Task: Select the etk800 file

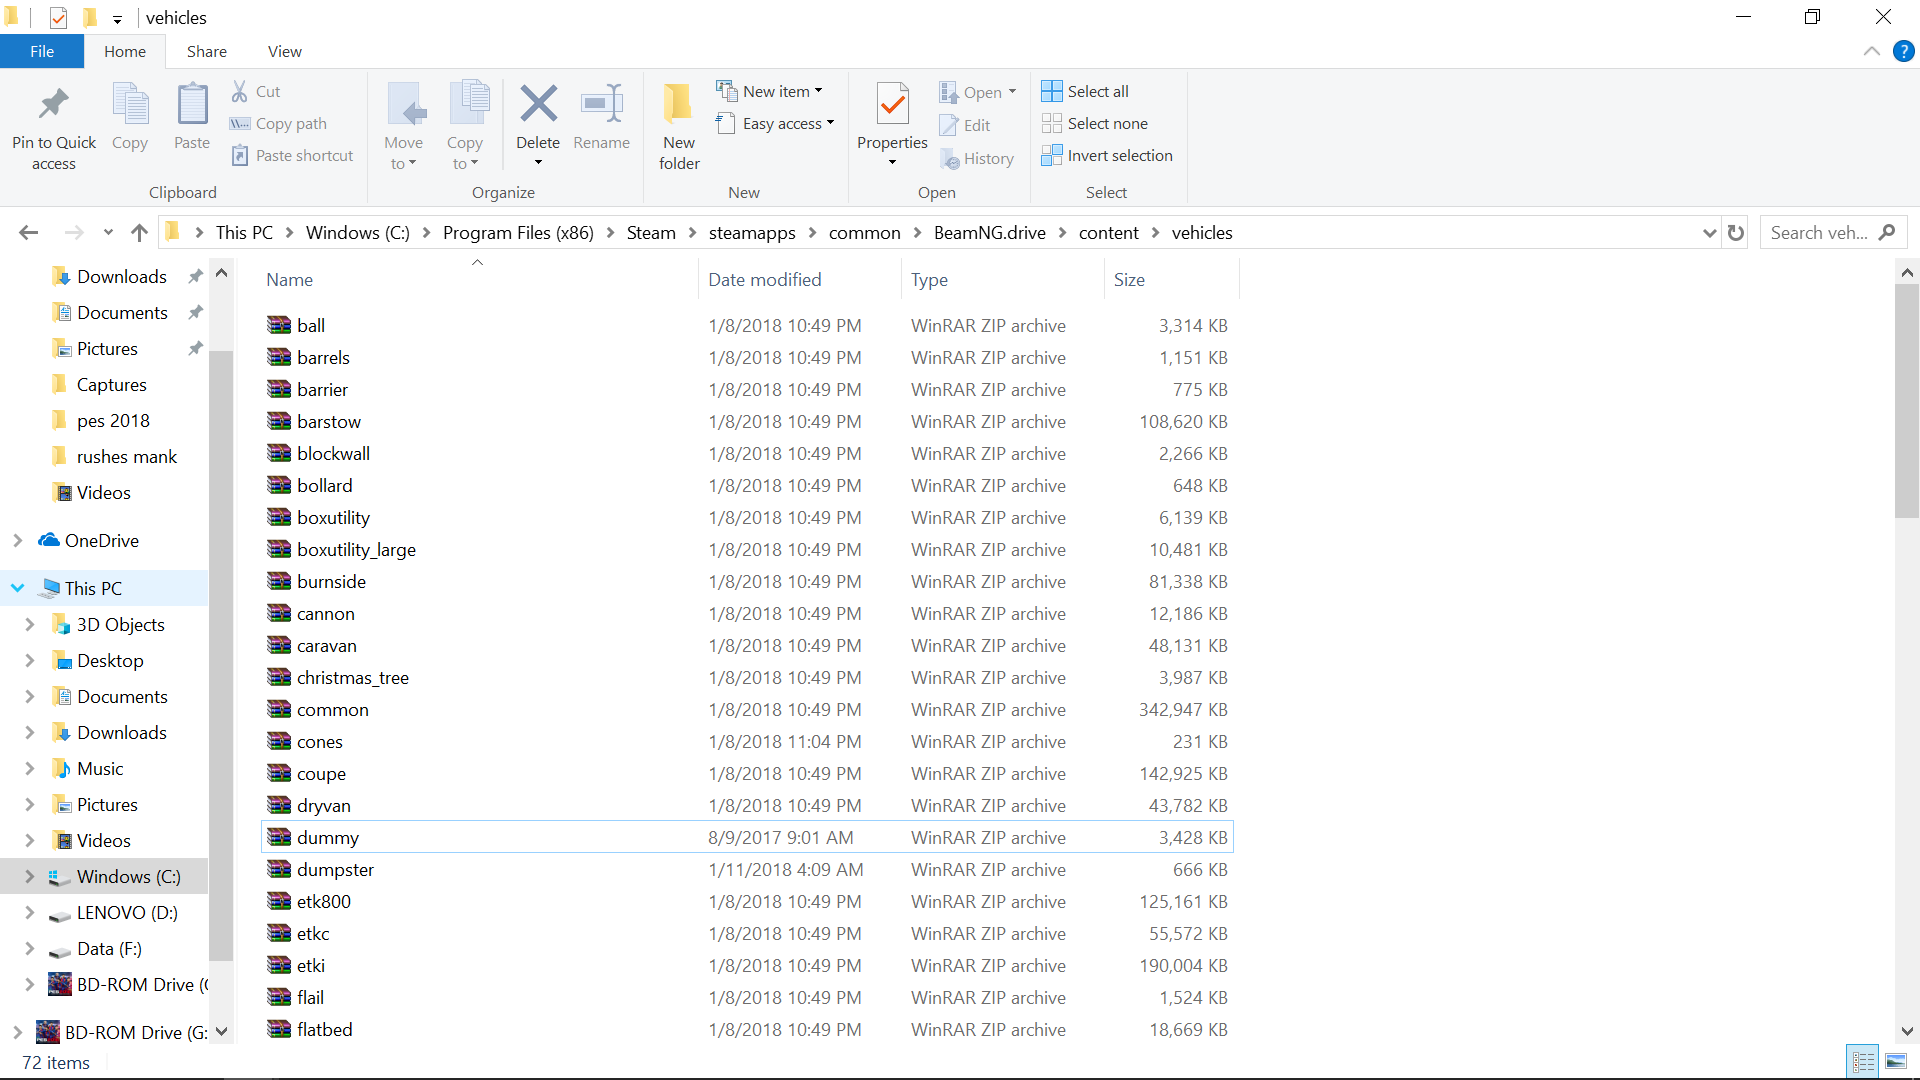Action: [x=747, y=901]
